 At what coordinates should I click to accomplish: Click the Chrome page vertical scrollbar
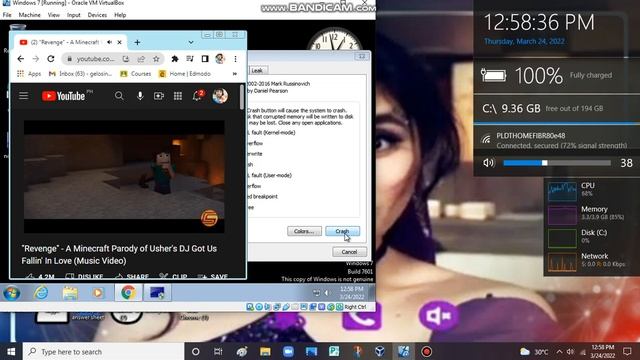pyautogui.click(x=242, y=97)
